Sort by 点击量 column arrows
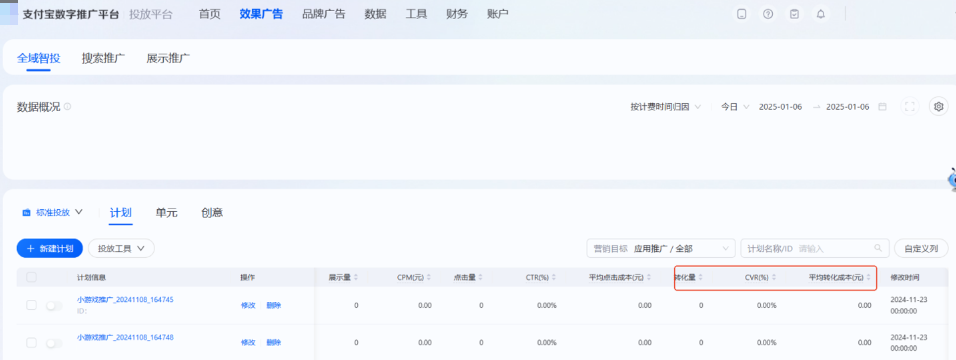This screenshot has width=956, height=360. [480, 278]
